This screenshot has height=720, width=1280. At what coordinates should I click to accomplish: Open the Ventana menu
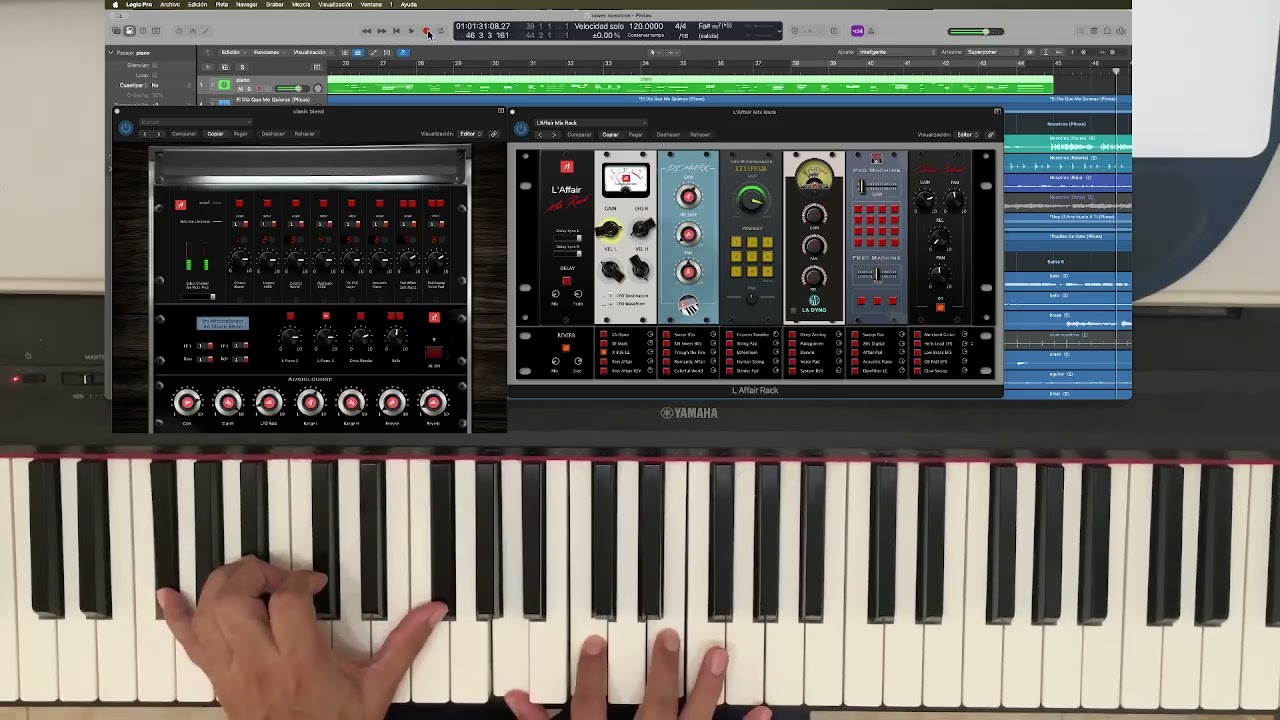[371, 4]
